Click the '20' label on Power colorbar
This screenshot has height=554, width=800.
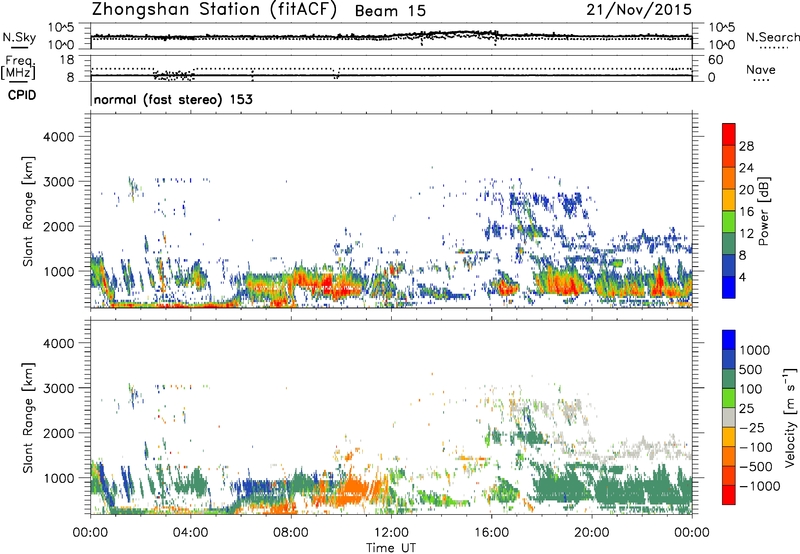[x=746, y=190]
